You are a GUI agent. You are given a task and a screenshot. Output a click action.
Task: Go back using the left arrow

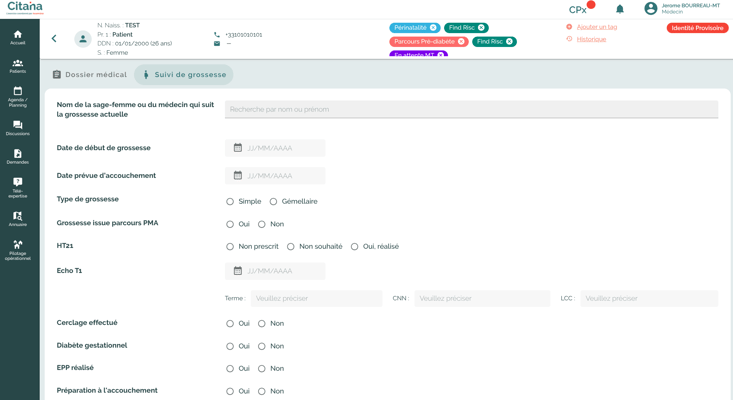pyautogui.click(x=54, y=39)
